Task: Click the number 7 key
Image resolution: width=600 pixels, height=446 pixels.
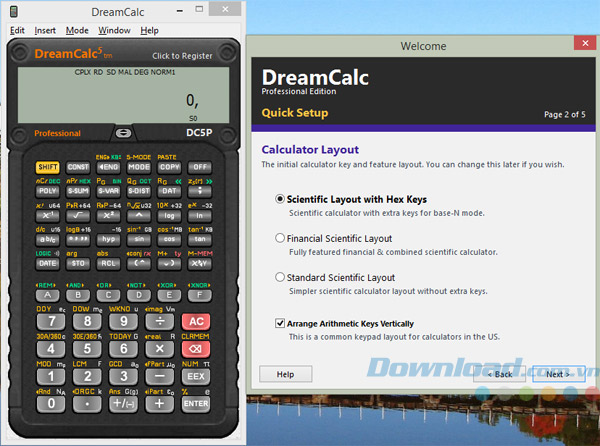Action: 51,321
